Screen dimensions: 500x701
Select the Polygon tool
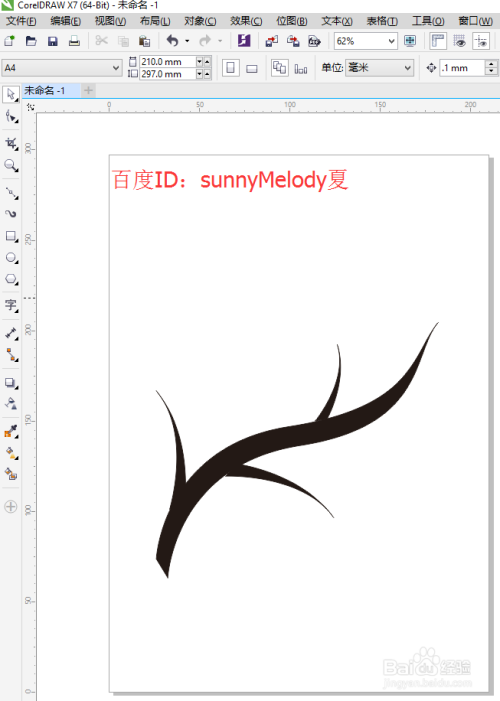[x=11, y=279]
